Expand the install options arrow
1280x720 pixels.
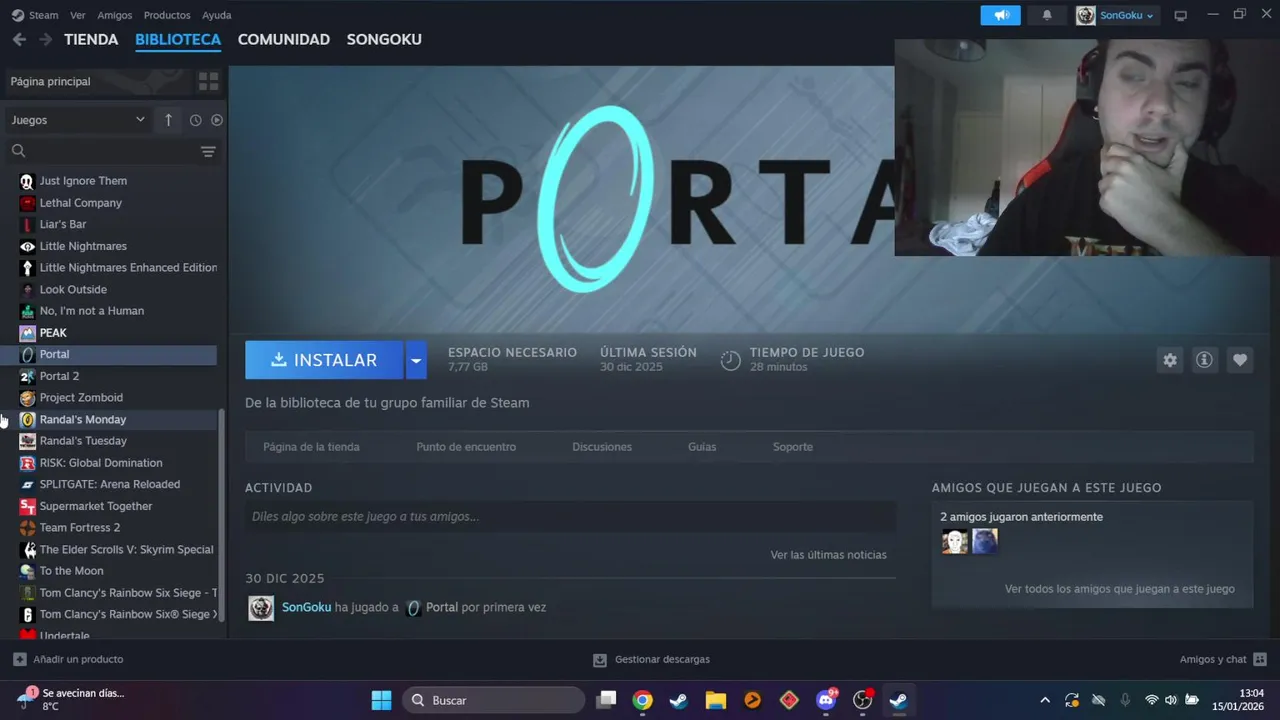(416, 360)
